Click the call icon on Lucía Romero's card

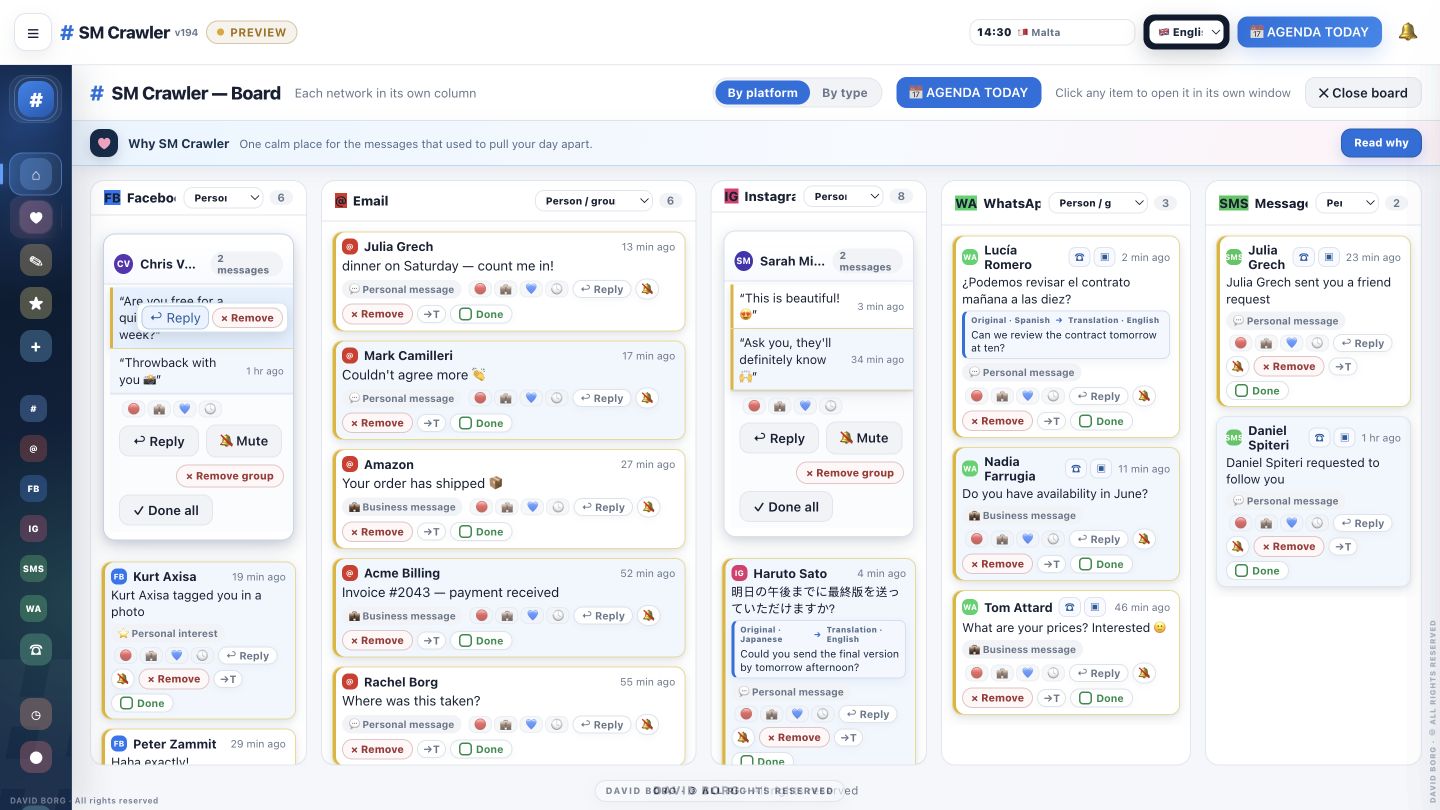coord(1079,257)
